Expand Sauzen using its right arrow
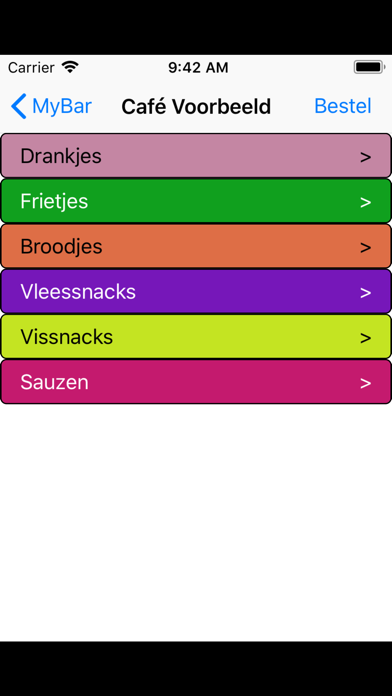 [365, 384]
